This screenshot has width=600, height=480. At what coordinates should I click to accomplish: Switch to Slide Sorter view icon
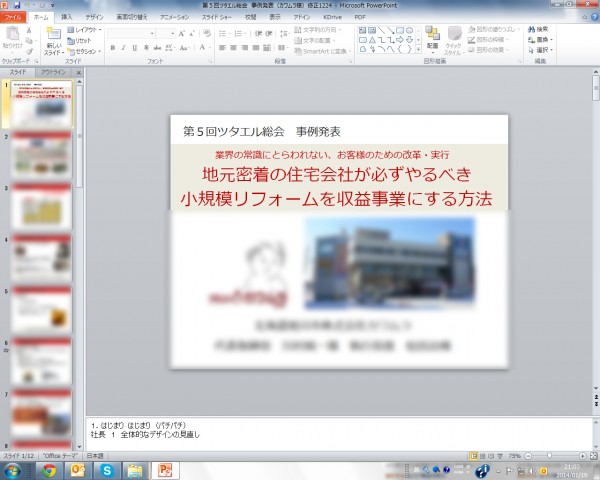483,456
